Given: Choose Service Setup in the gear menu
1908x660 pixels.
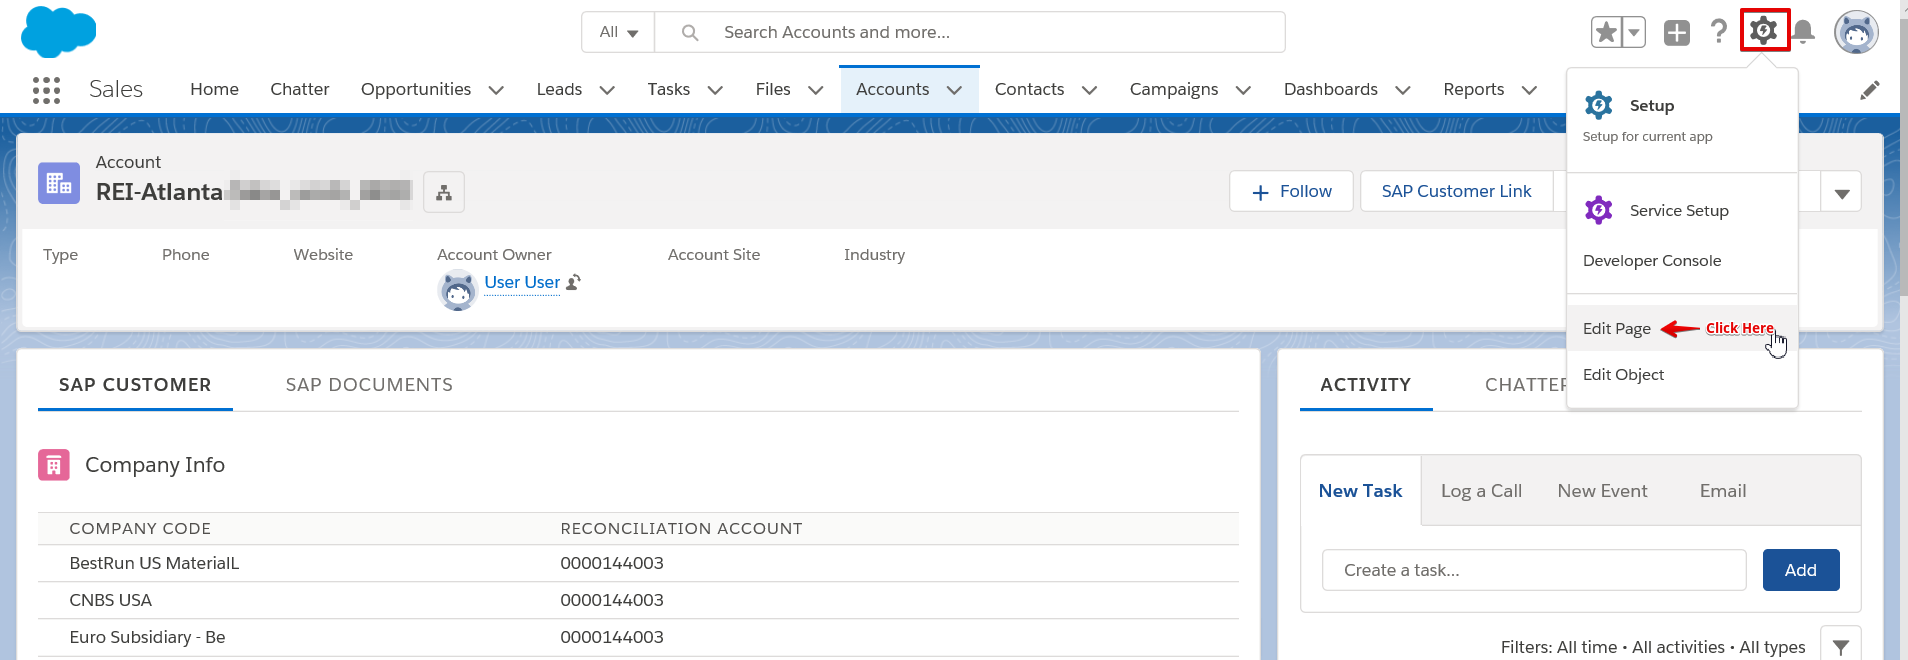Looking at the screenshot, I should coord(1679,210).
